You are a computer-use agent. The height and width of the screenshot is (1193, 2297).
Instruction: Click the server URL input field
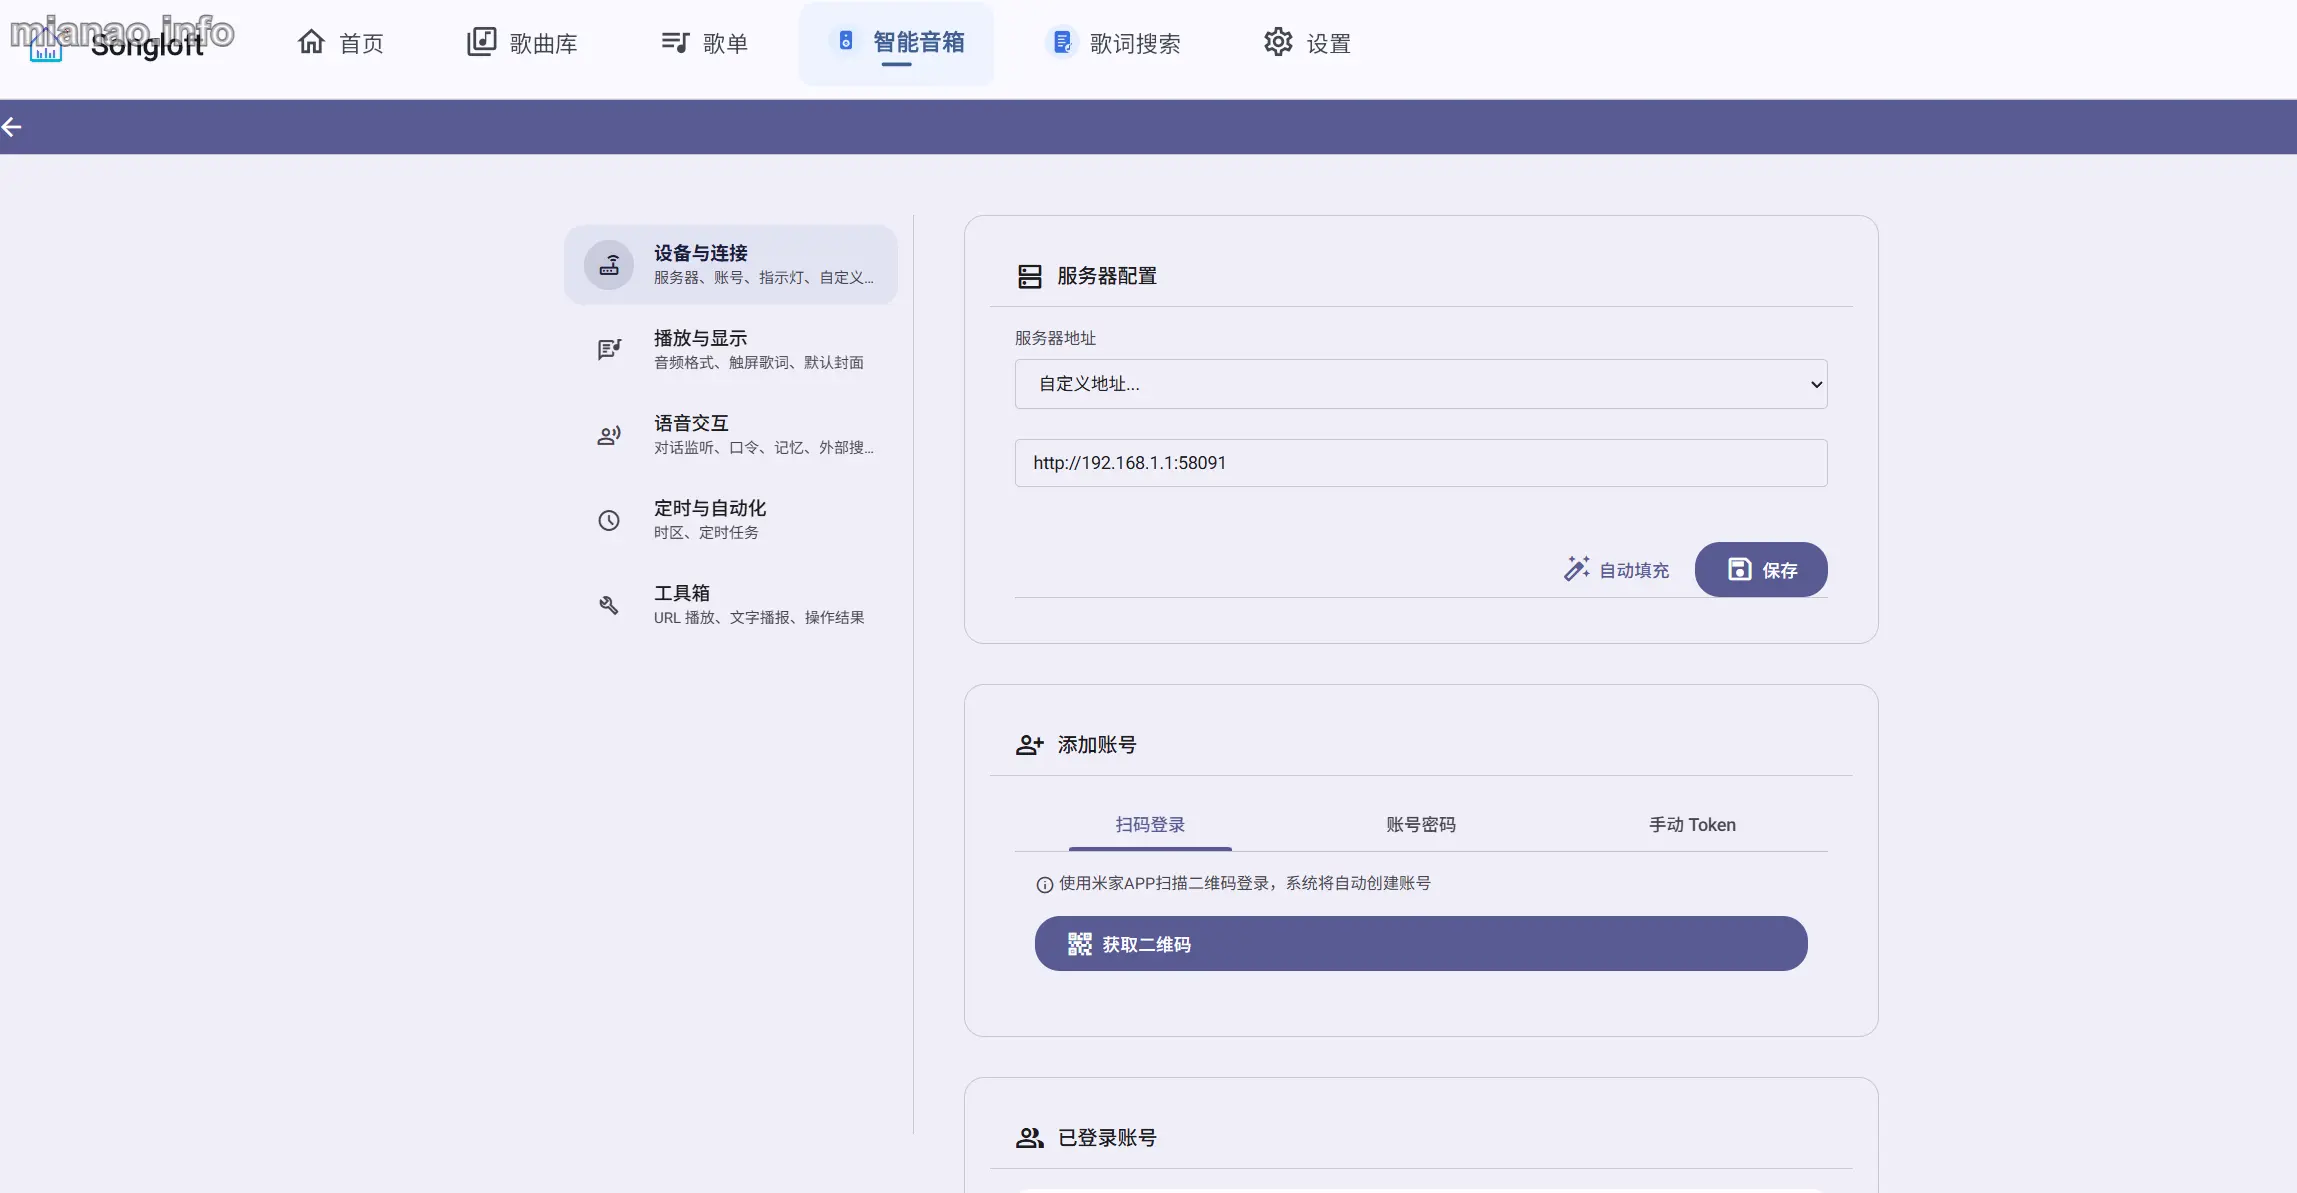(1421, 463)
